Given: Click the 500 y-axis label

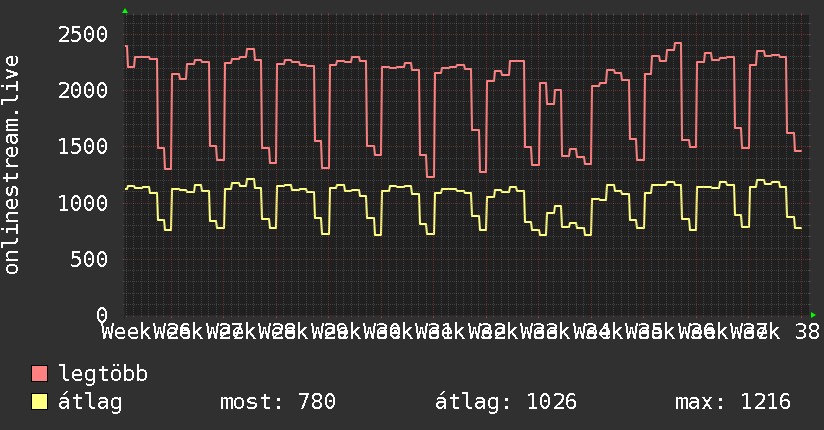Looking at the screenshot, I should (x=89, y=259).
